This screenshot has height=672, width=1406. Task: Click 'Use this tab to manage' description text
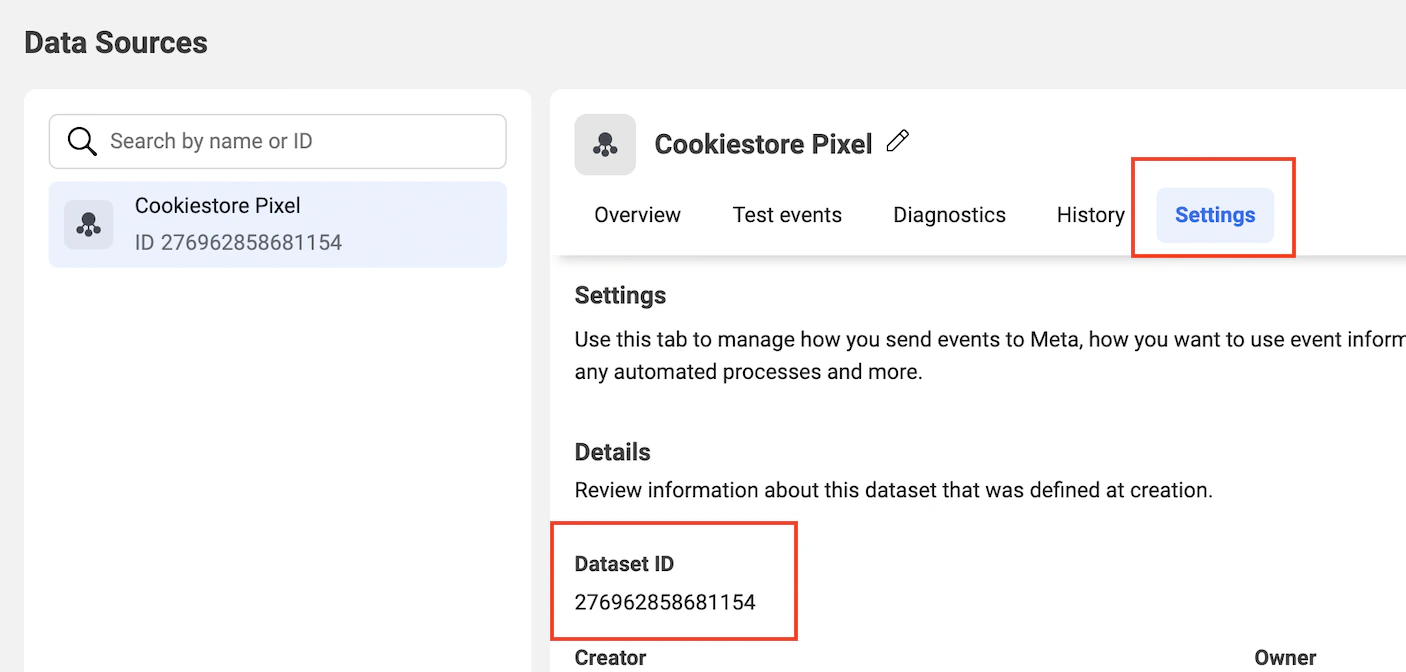(x=990, y=356)
